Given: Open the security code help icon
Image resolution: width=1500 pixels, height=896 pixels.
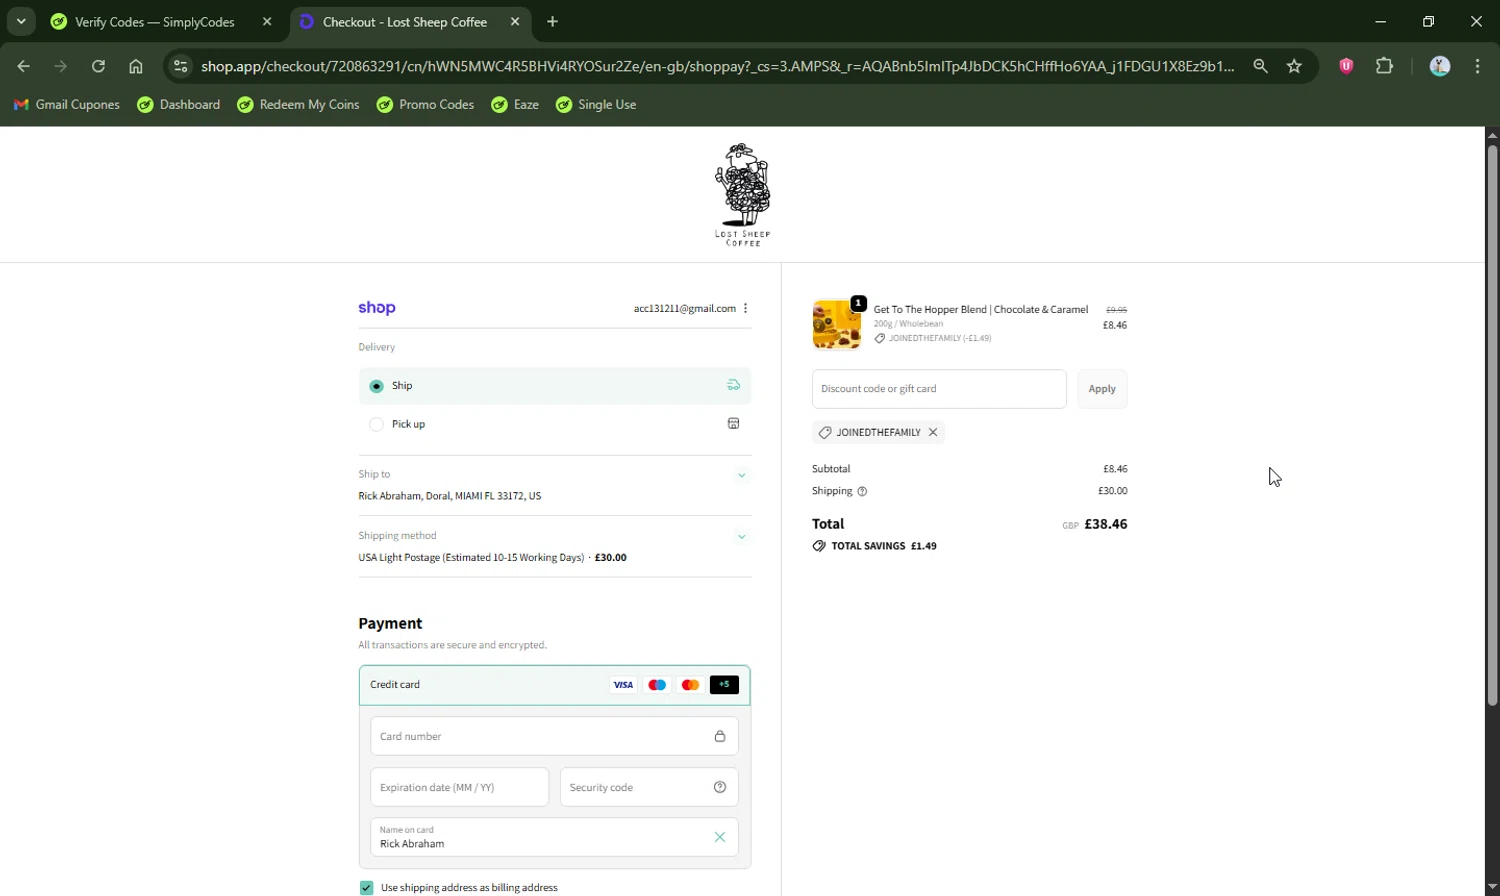Looking at the screenshot, I should 720,787.
